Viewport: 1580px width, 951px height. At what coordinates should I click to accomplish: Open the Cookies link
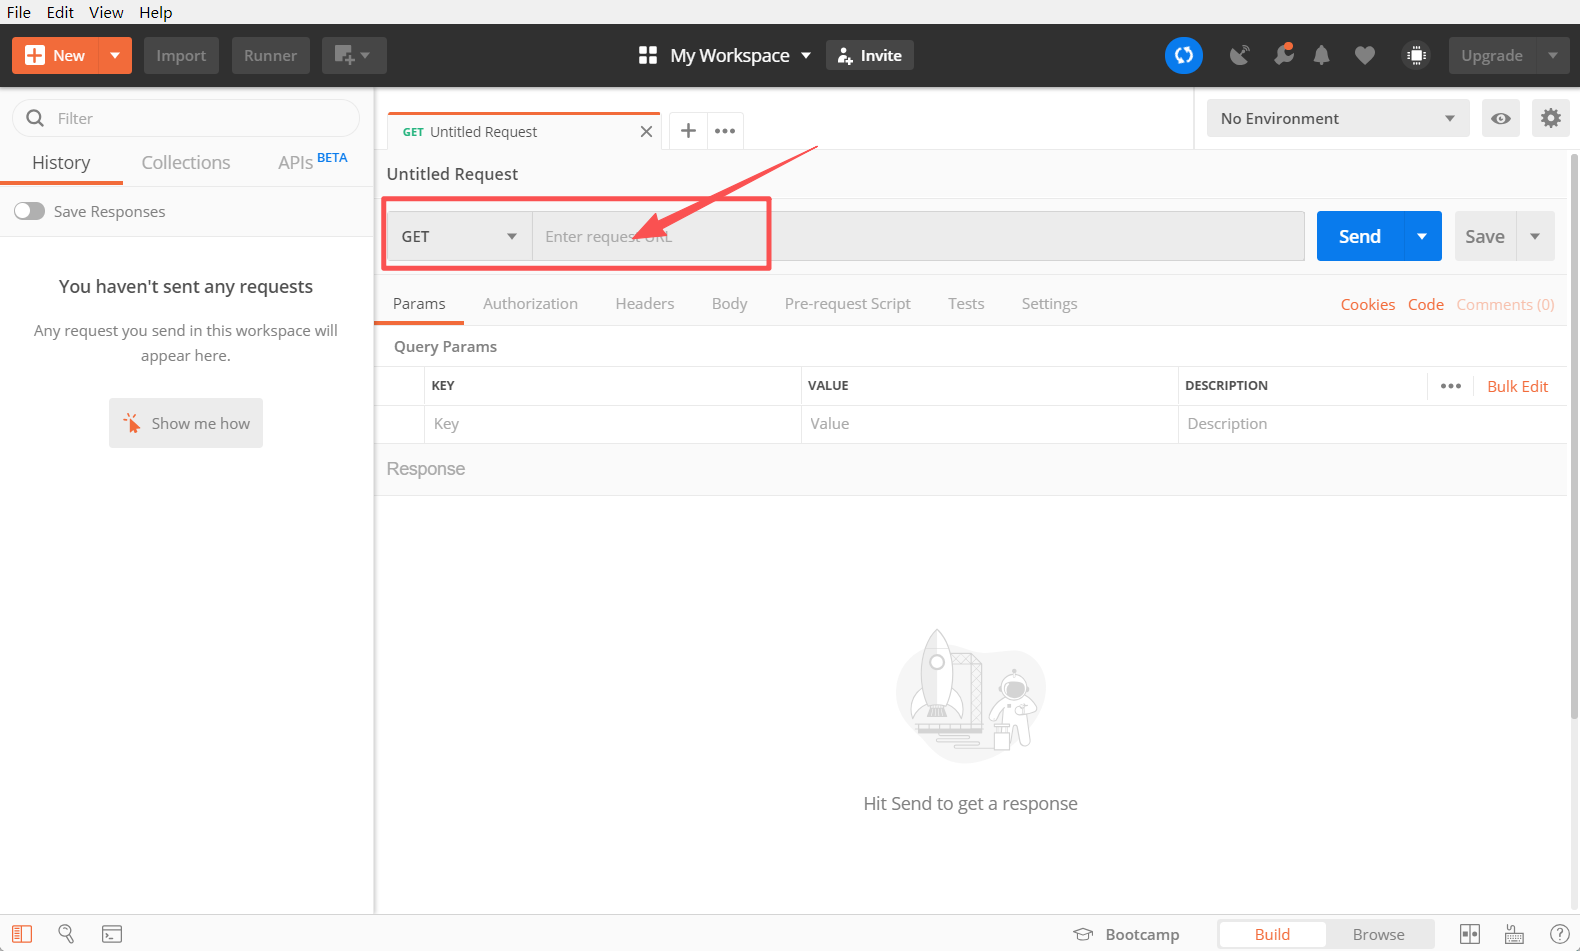pos(1368,304)
